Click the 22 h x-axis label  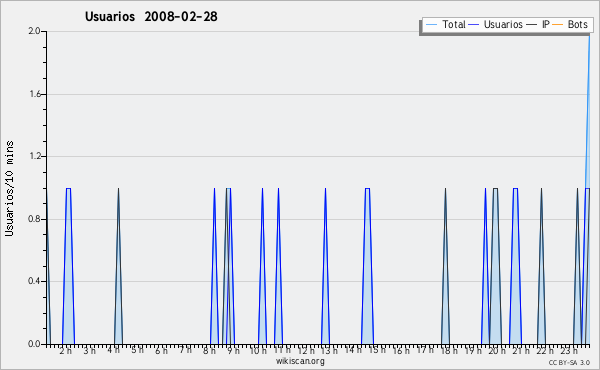click(x=545, y=351)
